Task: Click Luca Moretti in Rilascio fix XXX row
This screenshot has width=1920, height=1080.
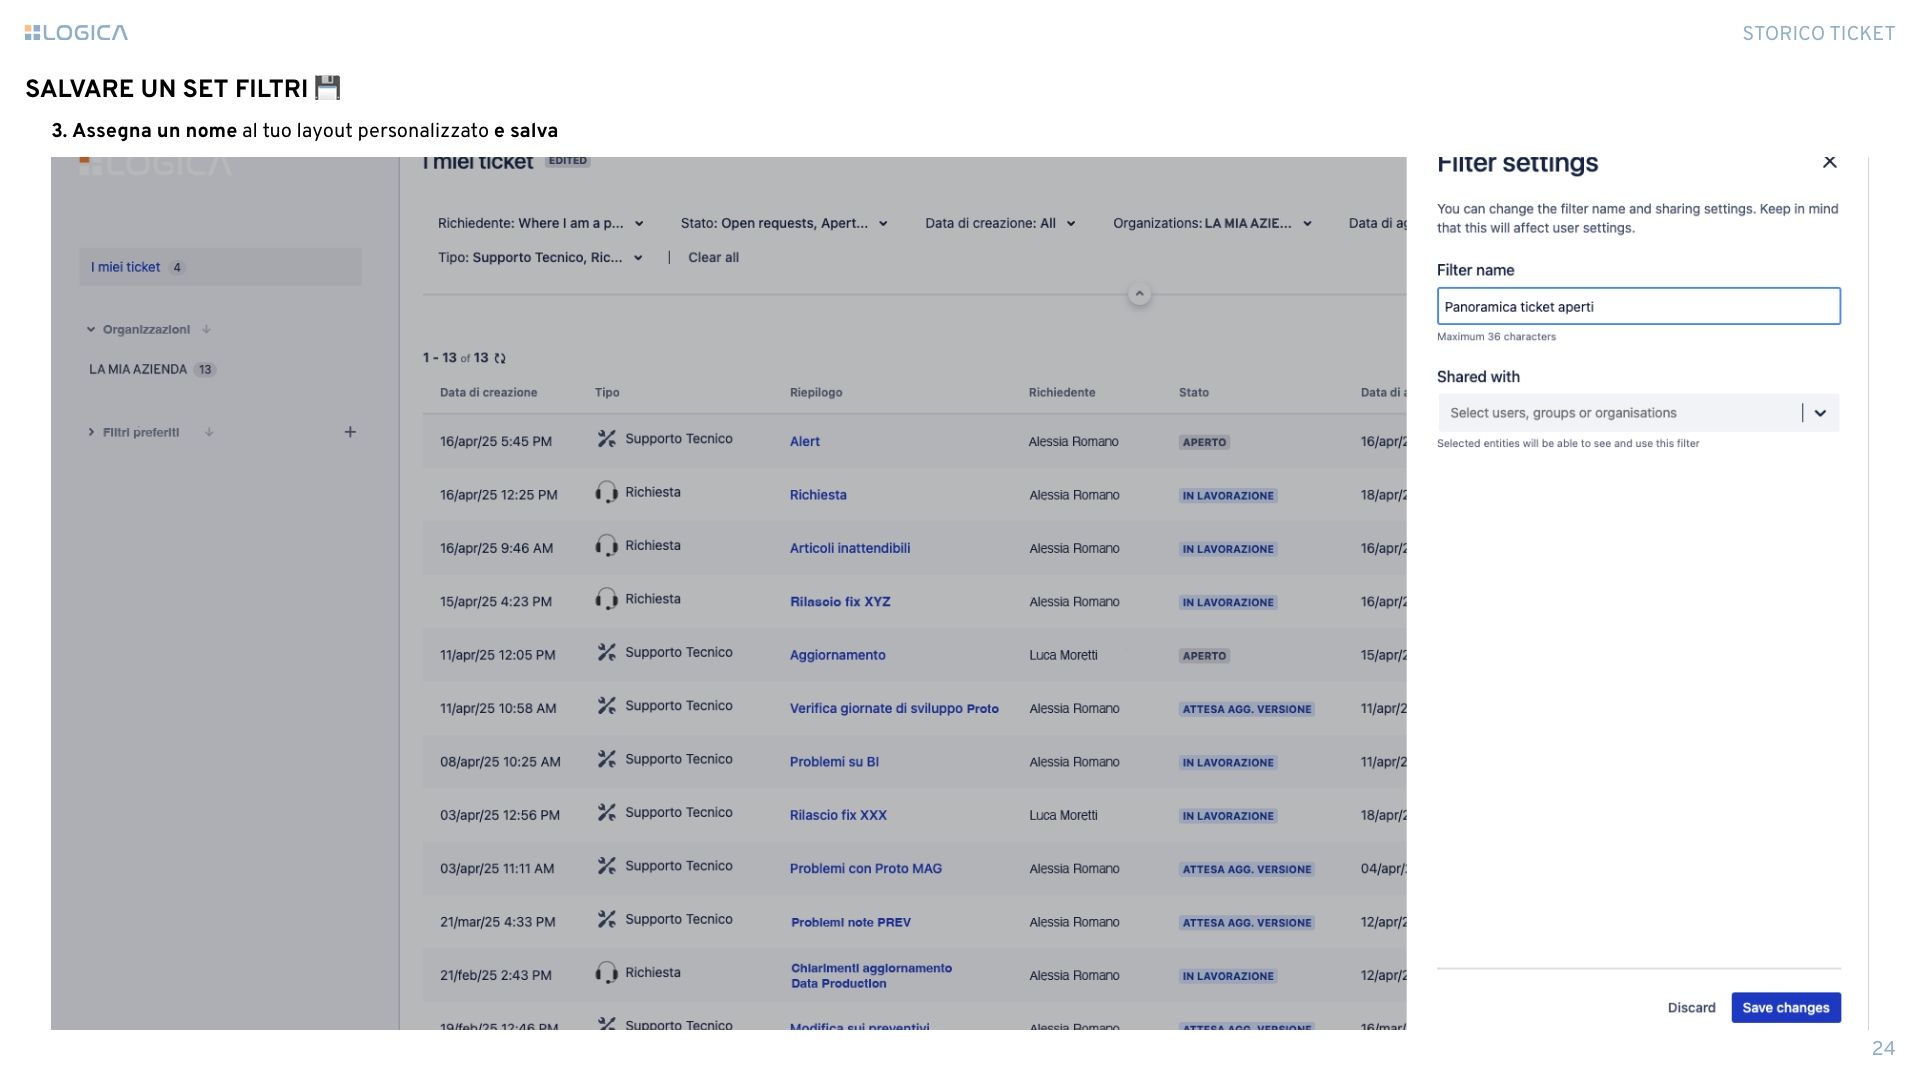Action: click(1063, 815)
